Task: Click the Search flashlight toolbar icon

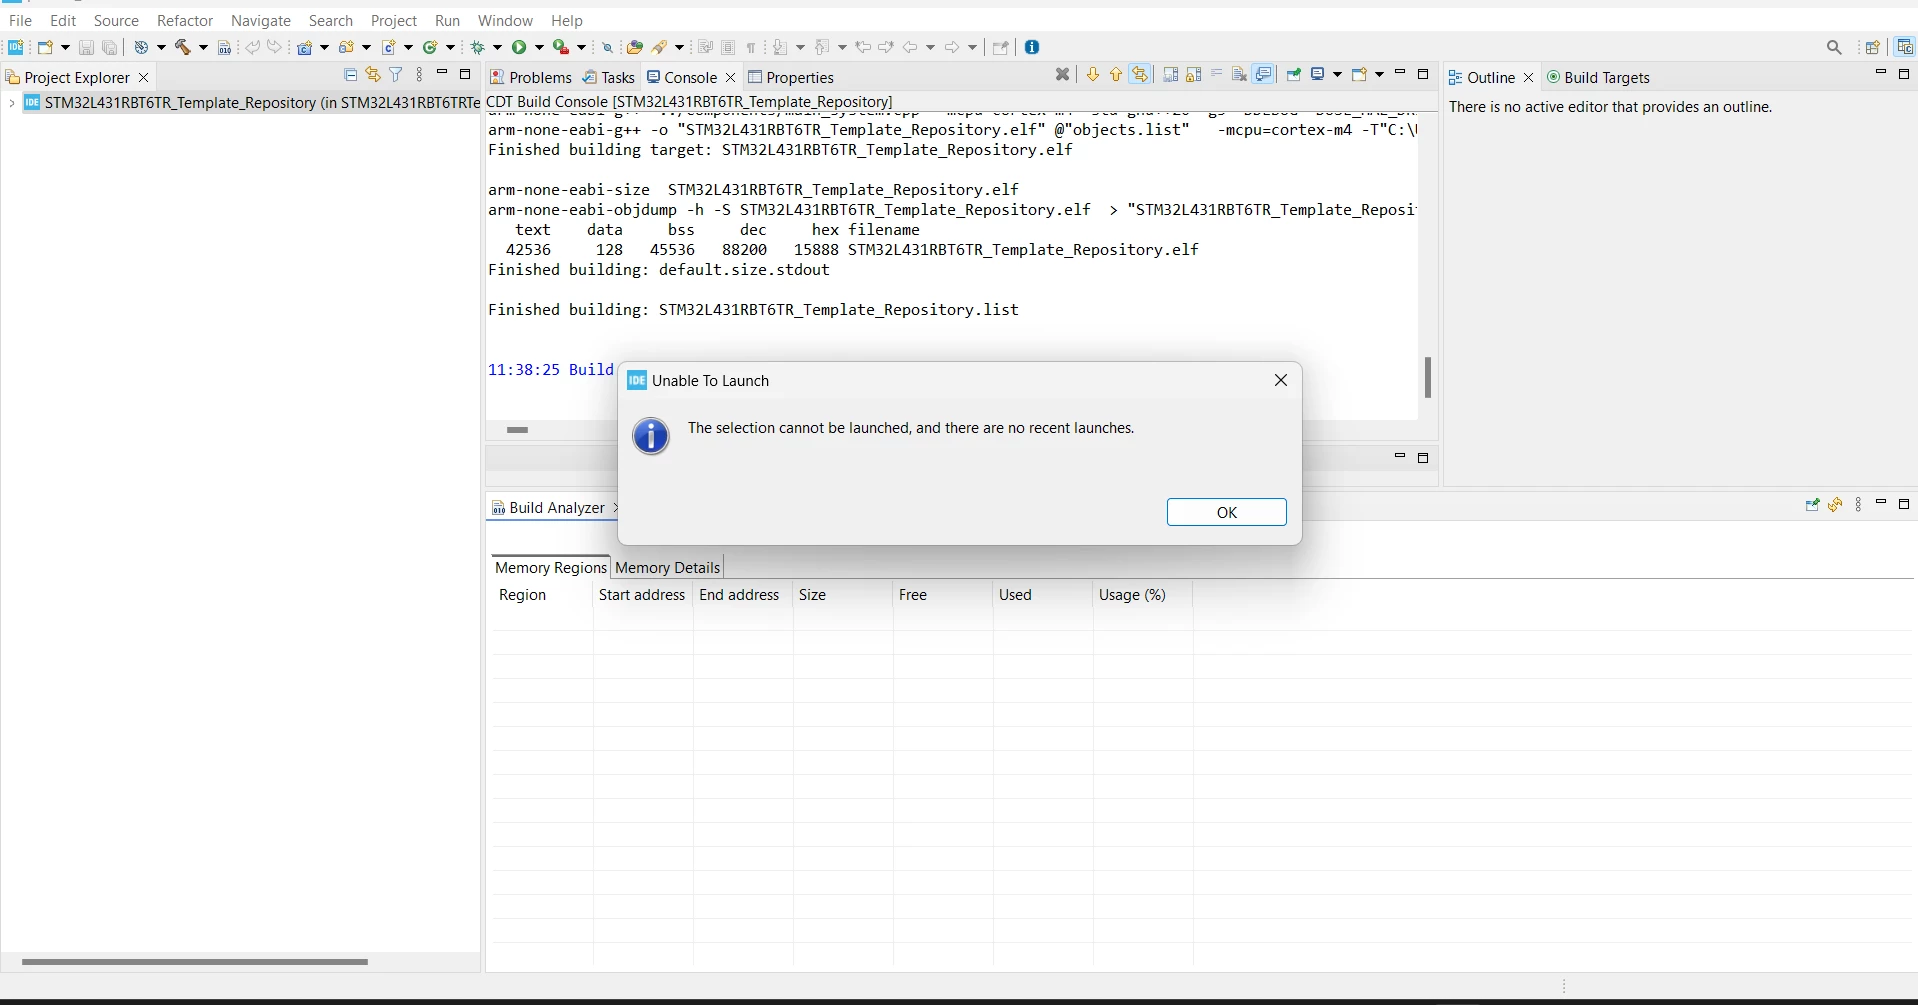Action: pos(659,47)
